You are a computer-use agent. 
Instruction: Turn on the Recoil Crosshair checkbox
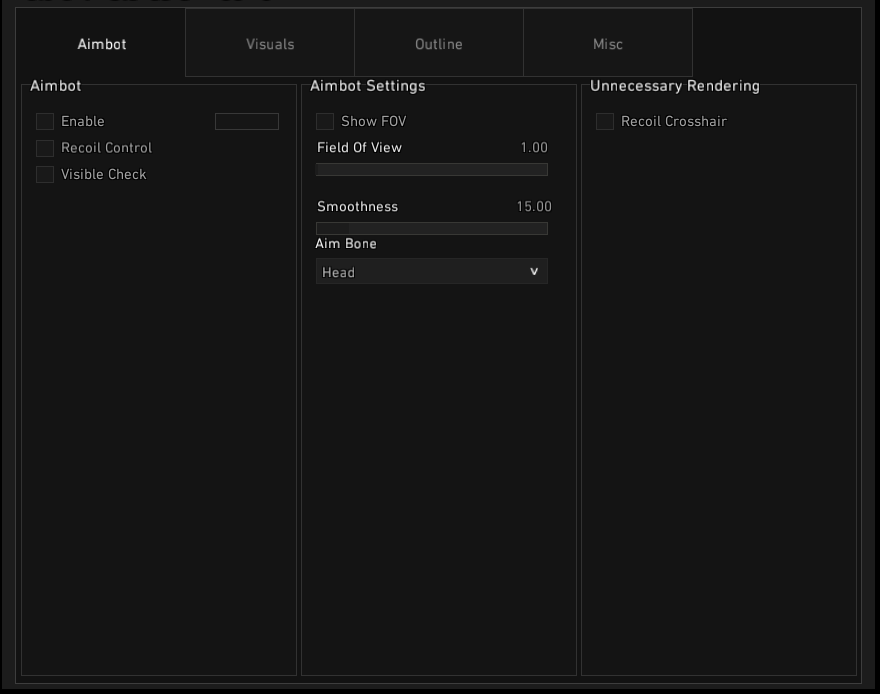pos(605,122)
